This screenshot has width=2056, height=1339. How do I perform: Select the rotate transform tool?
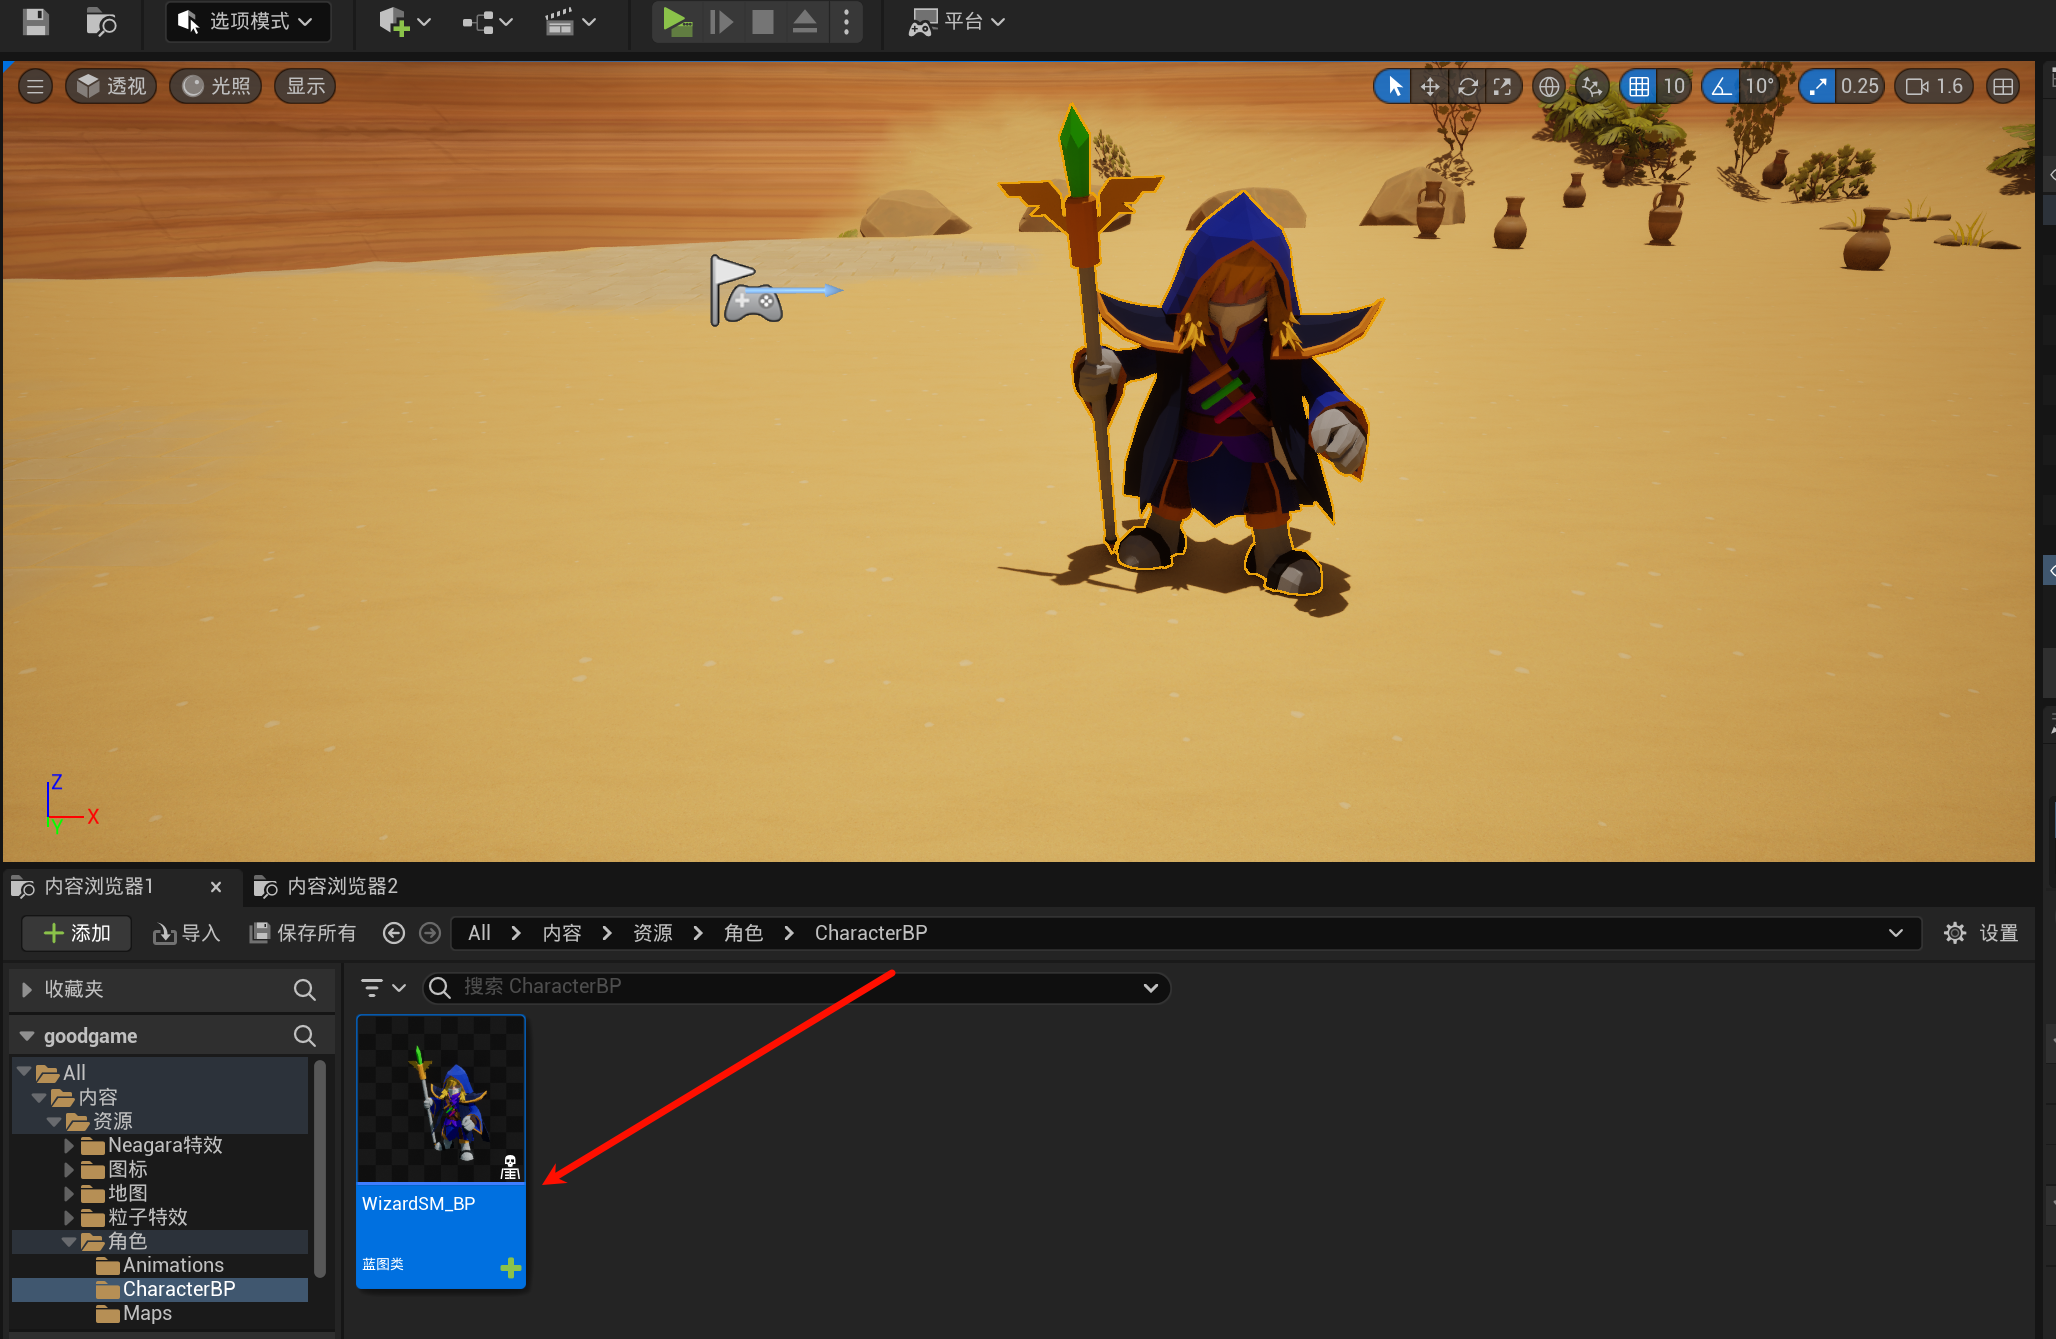(x=1467, y=87)
